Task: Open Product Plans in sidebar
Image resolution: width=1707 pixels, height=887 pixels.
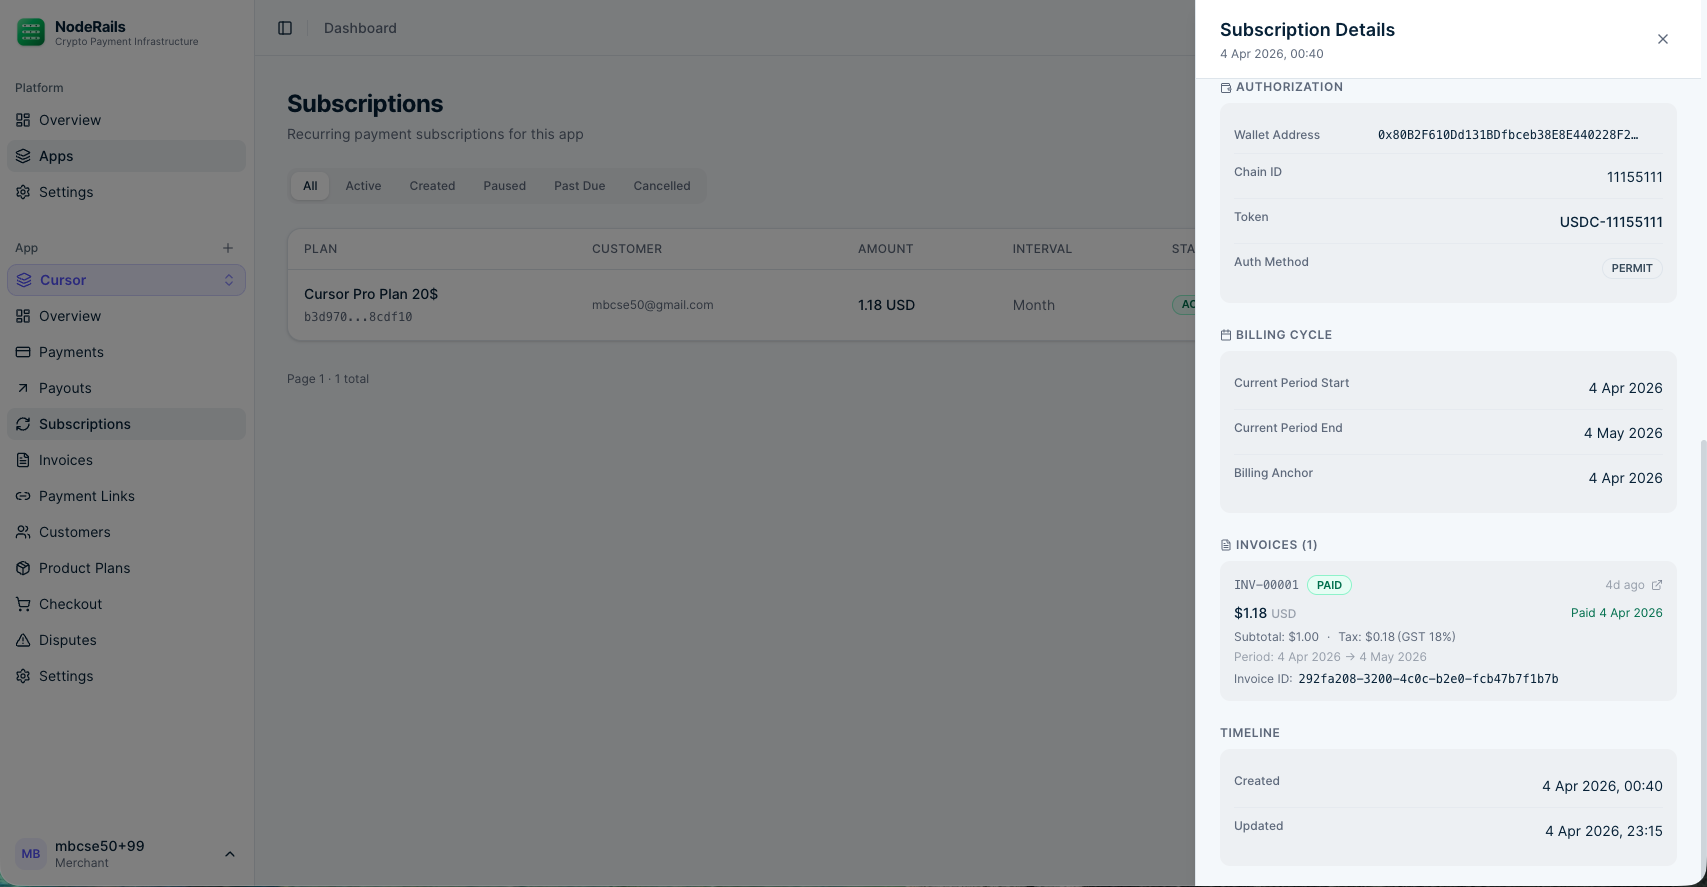Action: click(x=126, y=568)
